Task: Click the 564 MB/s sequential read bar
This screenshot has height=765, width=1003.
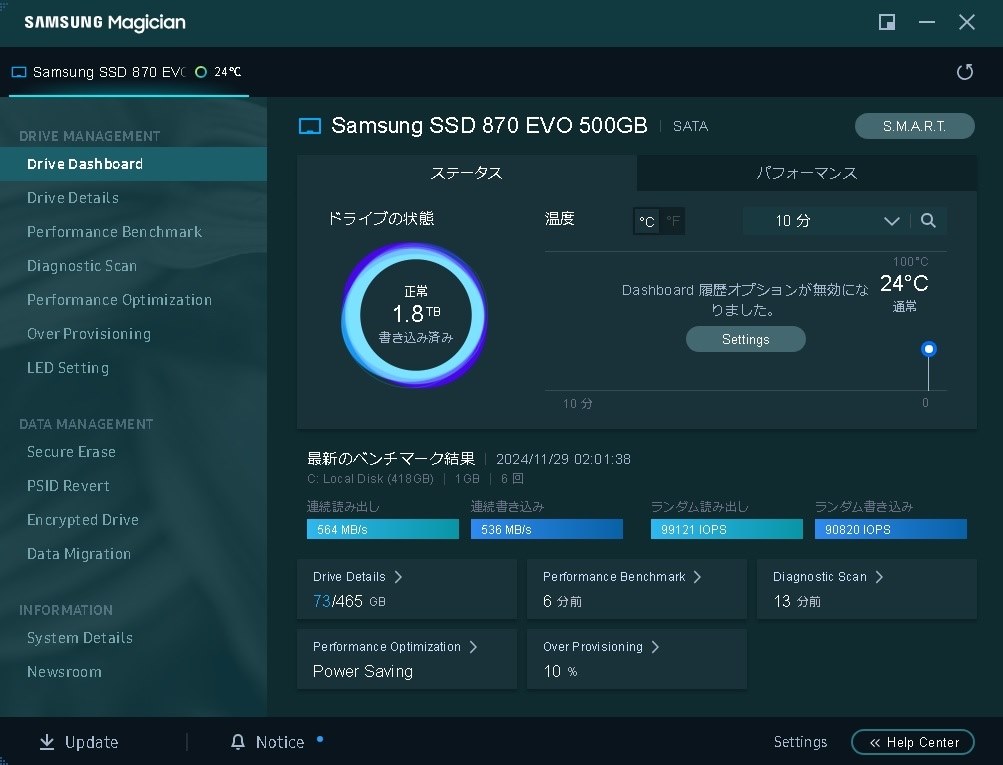Action: click(383, 529)
